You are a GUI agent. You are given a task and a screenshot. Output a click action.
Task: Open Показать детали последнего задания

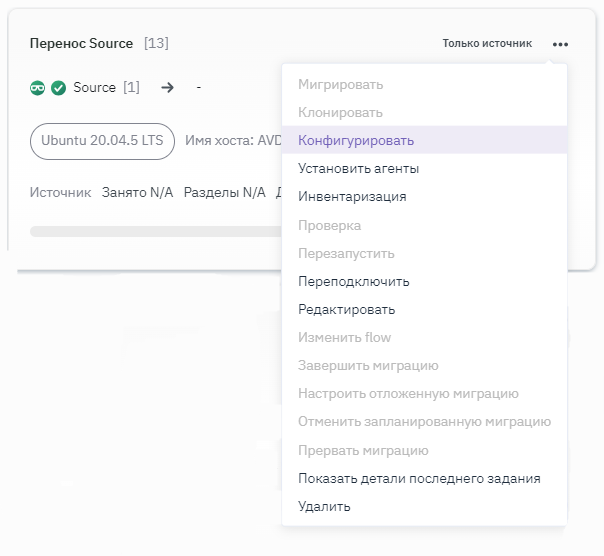419,478
